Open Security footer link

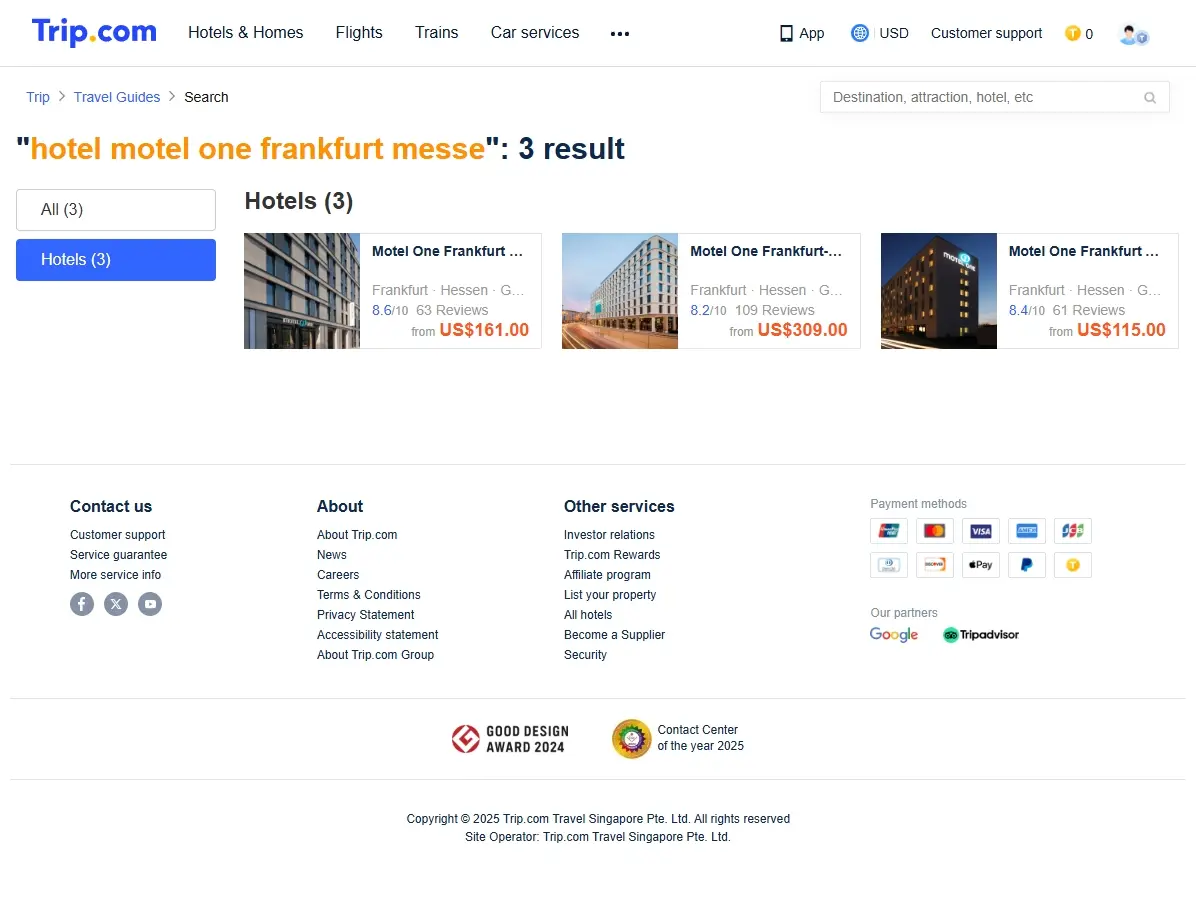pos(585,655)
